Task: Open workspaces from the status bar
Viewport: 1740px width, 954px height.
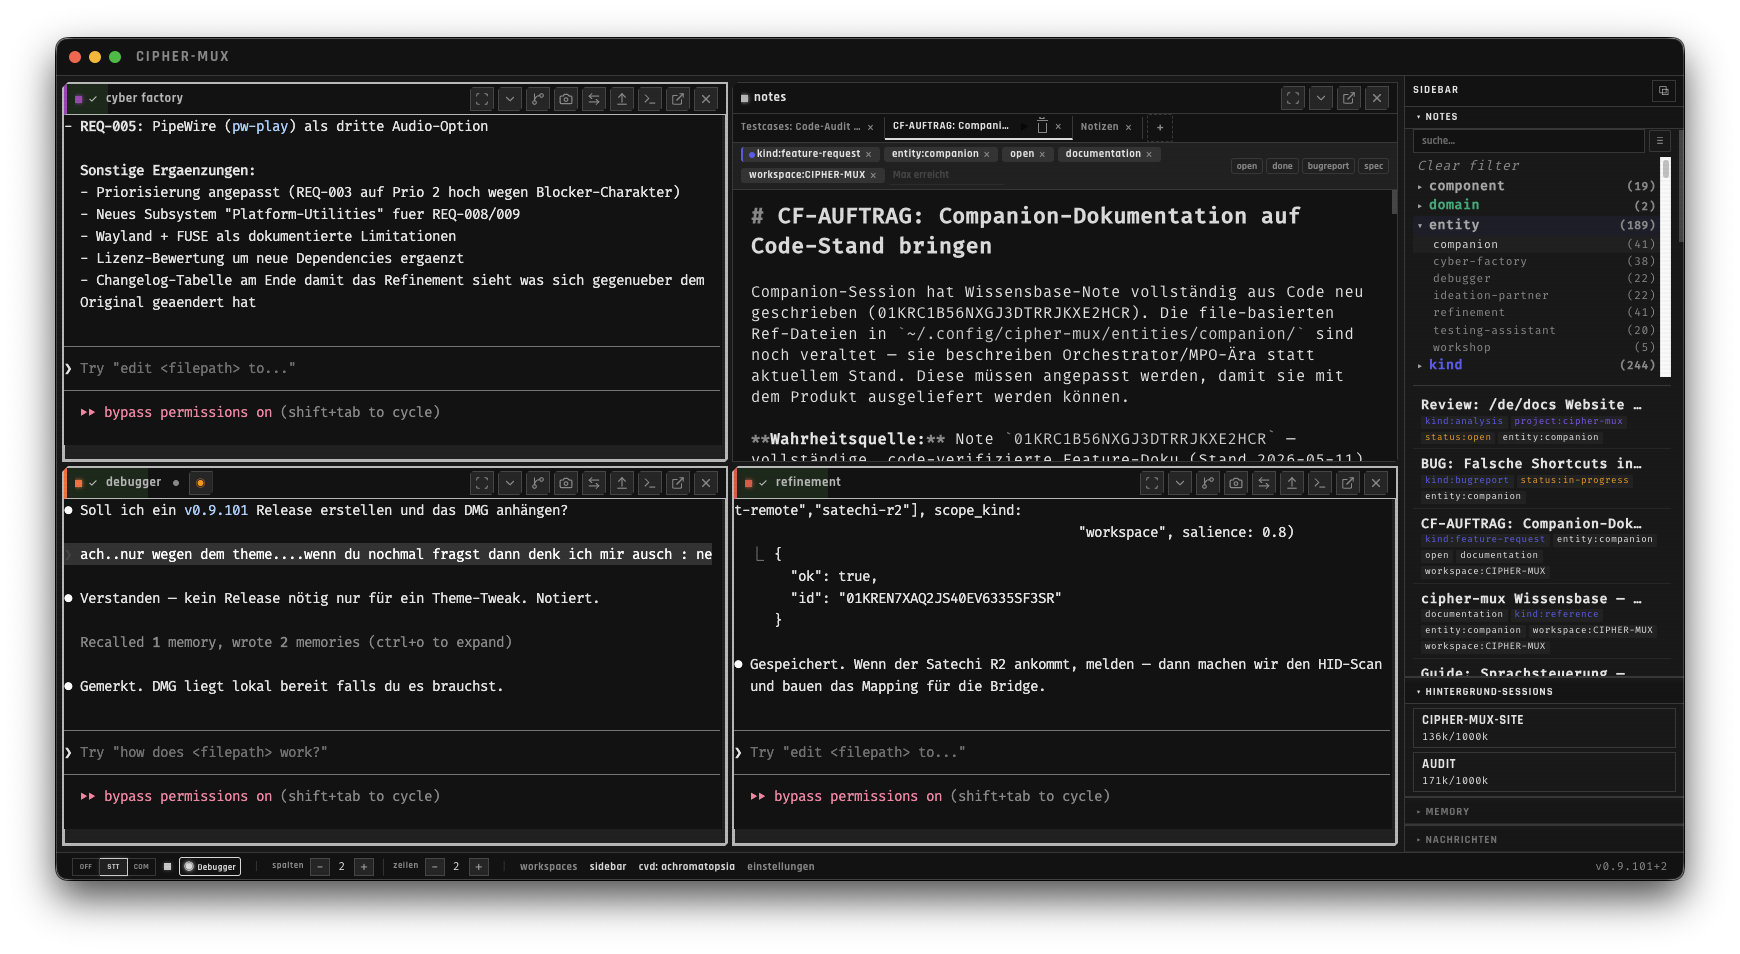Action: pyautogui.click(x=548, y=867)
